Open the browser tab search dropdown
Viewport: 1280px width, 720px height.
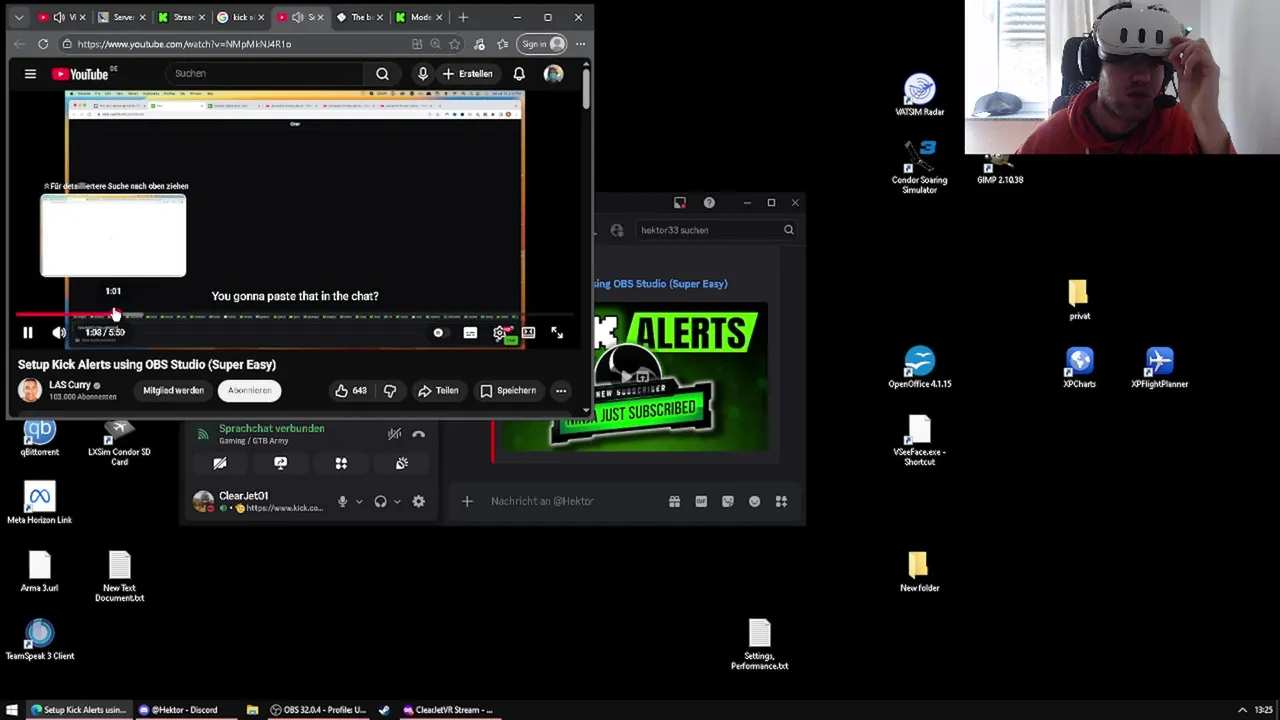[x=19, y=17]
